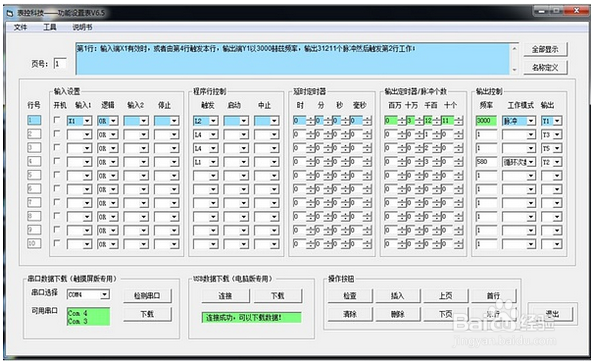
Task: Click the description box scroll-up arrow
Action: tap(514, 49)
